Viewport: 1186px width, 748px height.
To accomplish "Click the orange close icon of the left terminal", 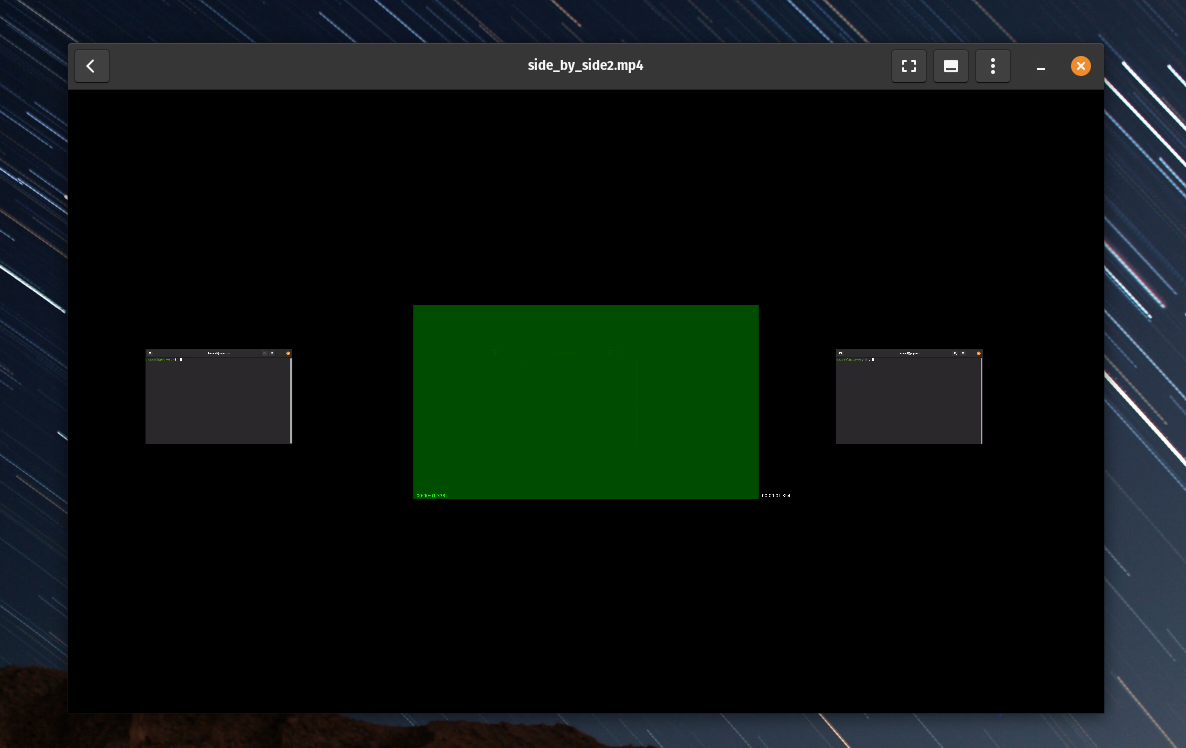I will (288, 353).
